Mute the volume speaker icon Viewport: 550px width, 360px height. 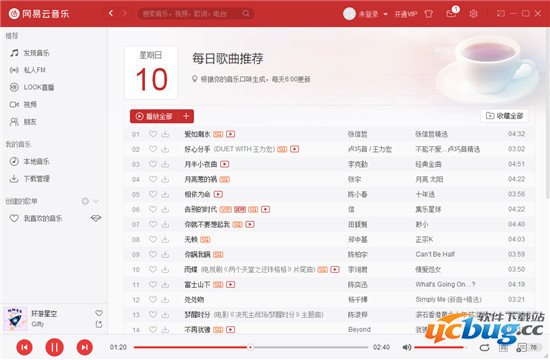[407, 347]
